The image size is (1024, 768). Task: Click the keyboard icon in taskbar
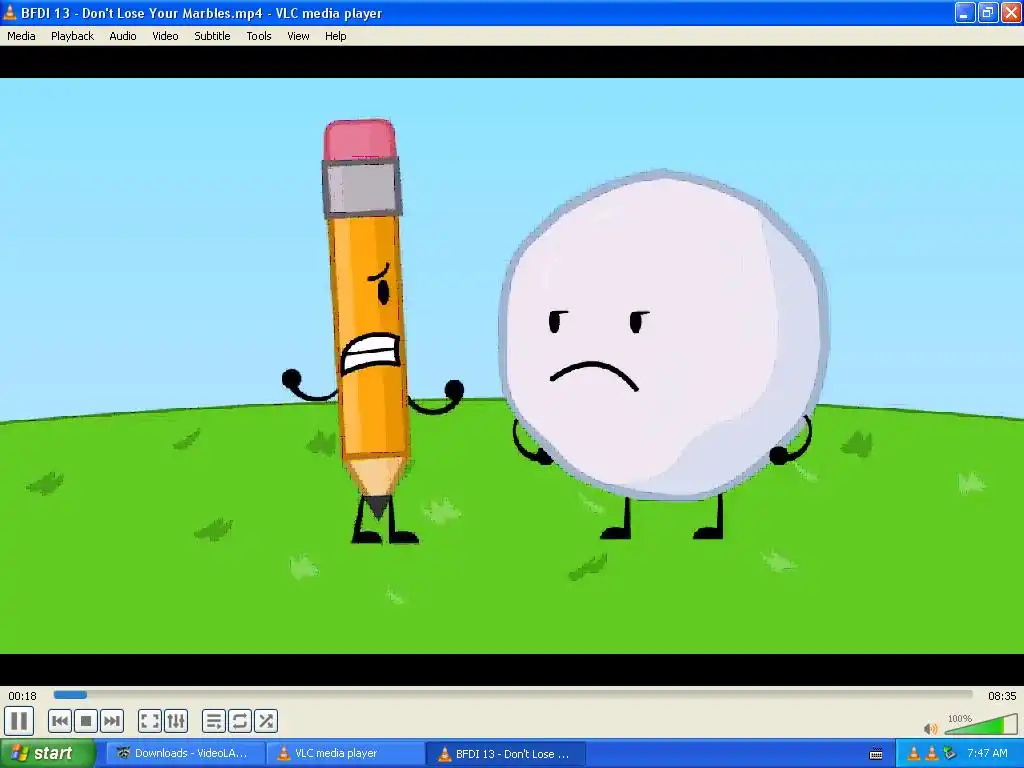coord(876,754)
